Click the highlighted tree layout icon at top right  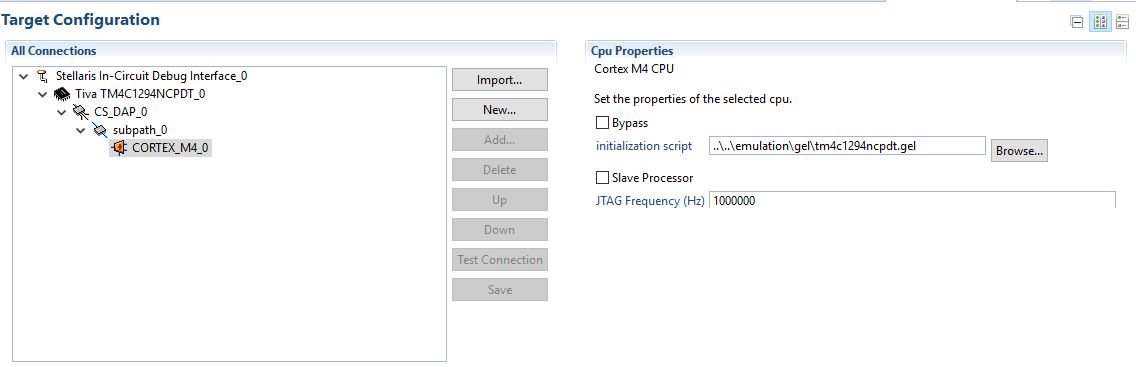pyautogui.click(x=1100, y=22)
